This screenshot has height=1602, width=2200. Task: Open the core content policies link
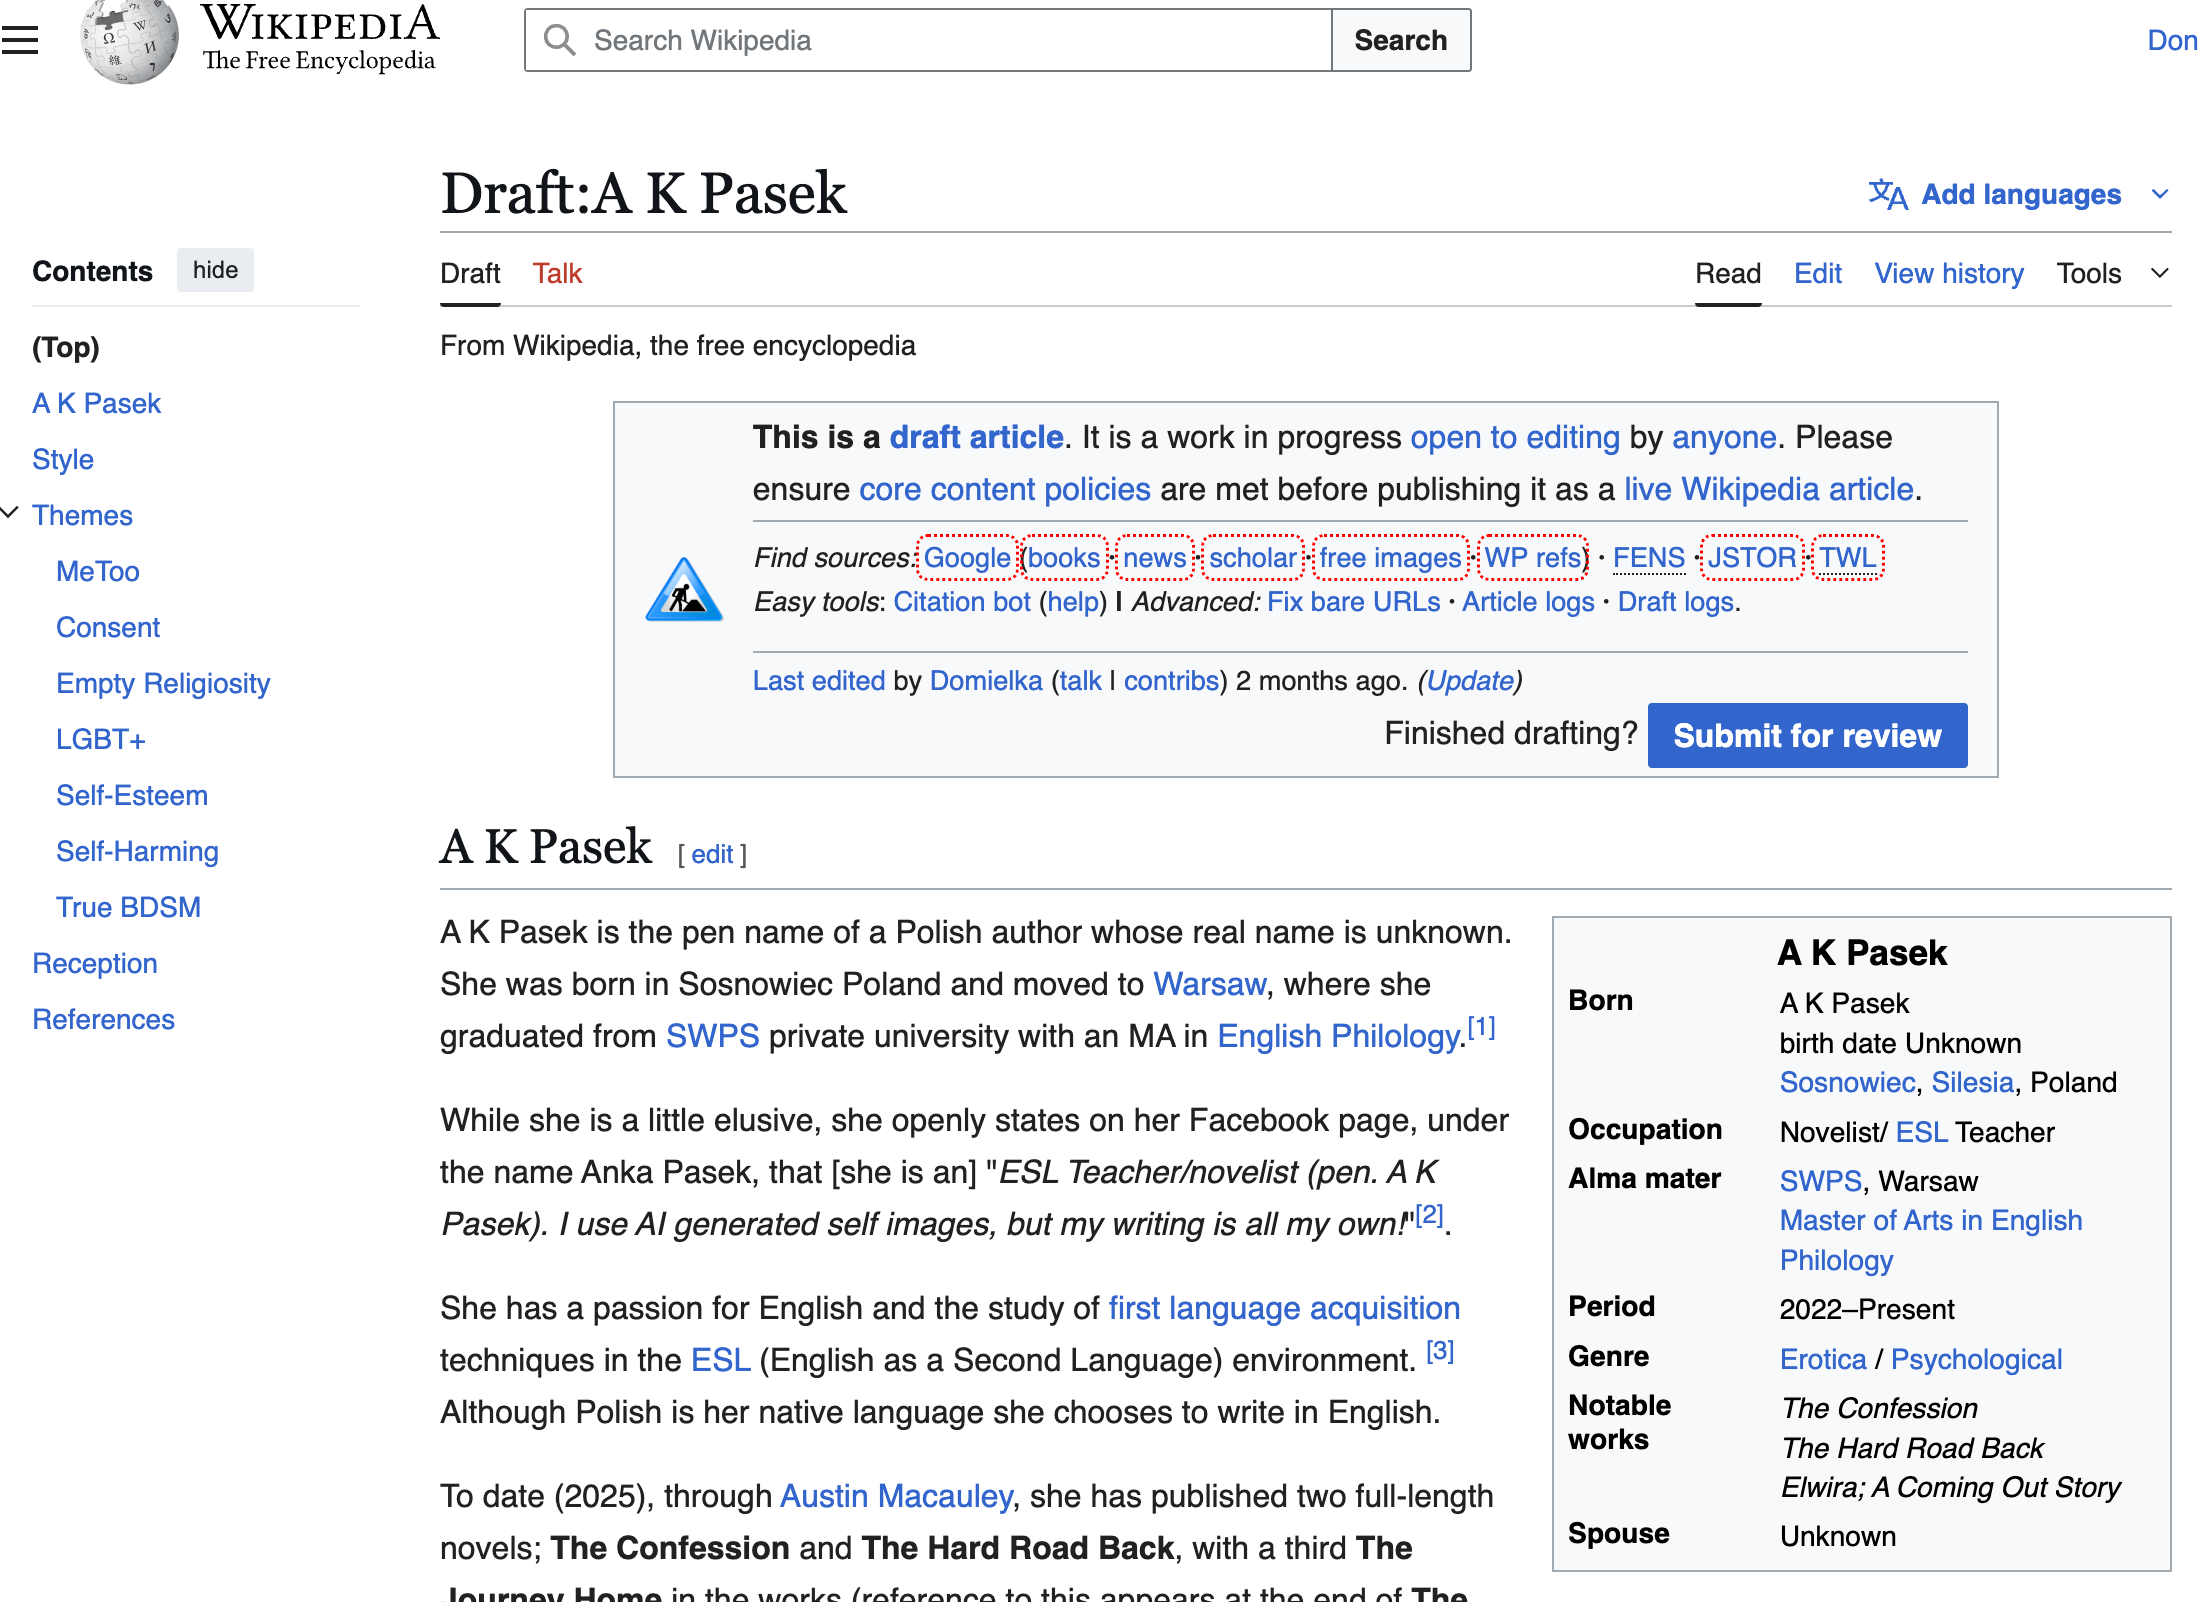pyautogui.click(x=1005, y=489)
